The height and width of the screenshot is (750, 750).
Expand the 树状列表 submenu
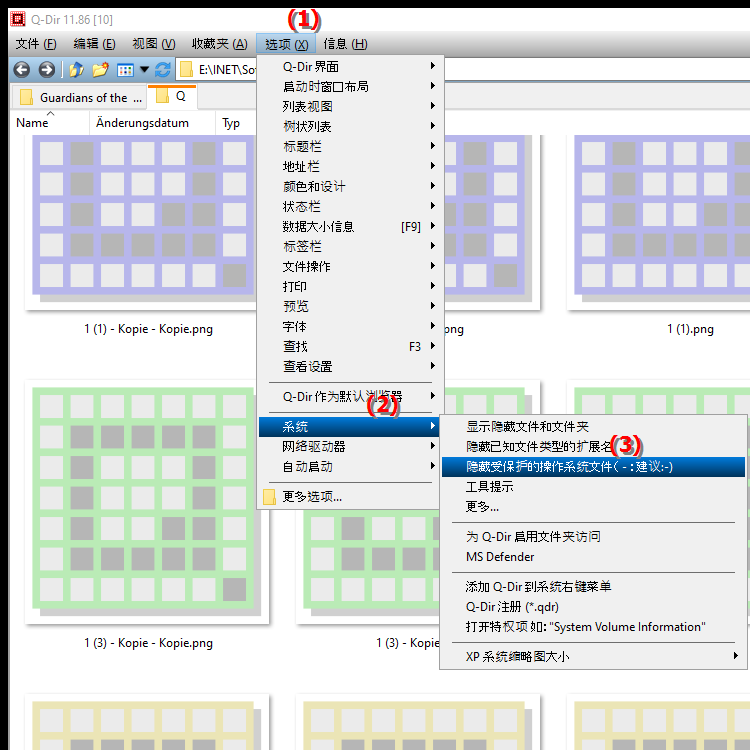(351, 126)
